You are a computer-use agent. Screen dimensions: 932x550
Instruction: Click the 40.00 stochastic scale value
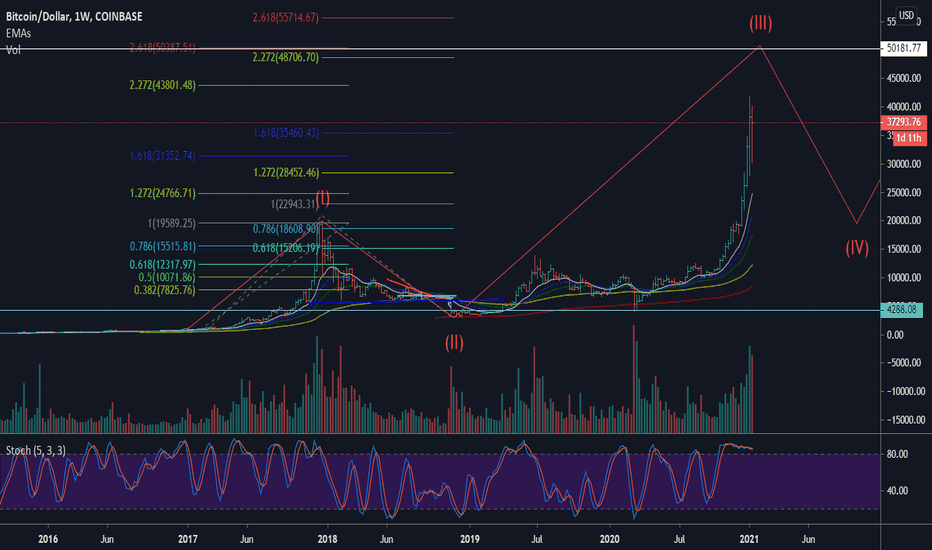[897, 491]
